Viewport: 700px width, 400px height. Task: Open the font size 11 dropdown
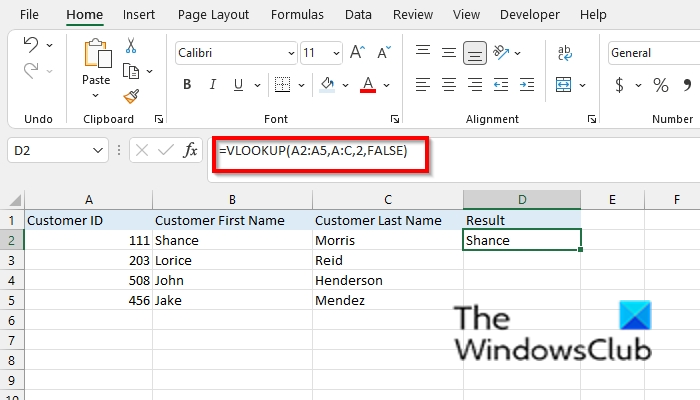pos(336,53)
